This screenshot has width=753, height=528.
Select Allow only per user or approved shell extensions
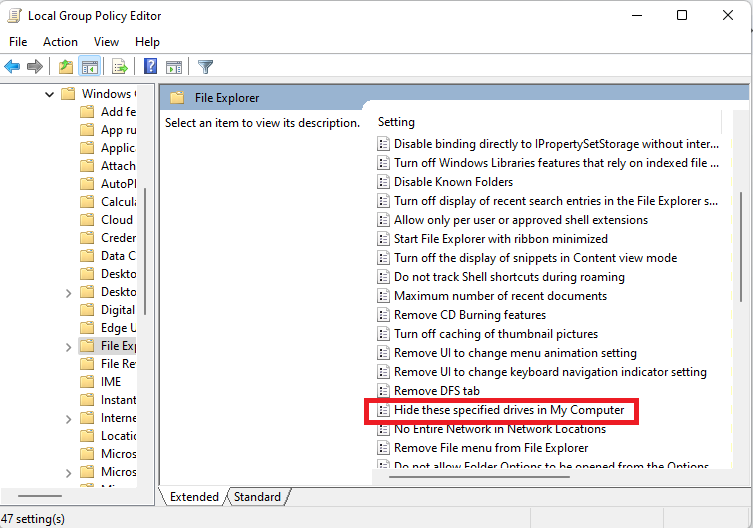point(521,220)
